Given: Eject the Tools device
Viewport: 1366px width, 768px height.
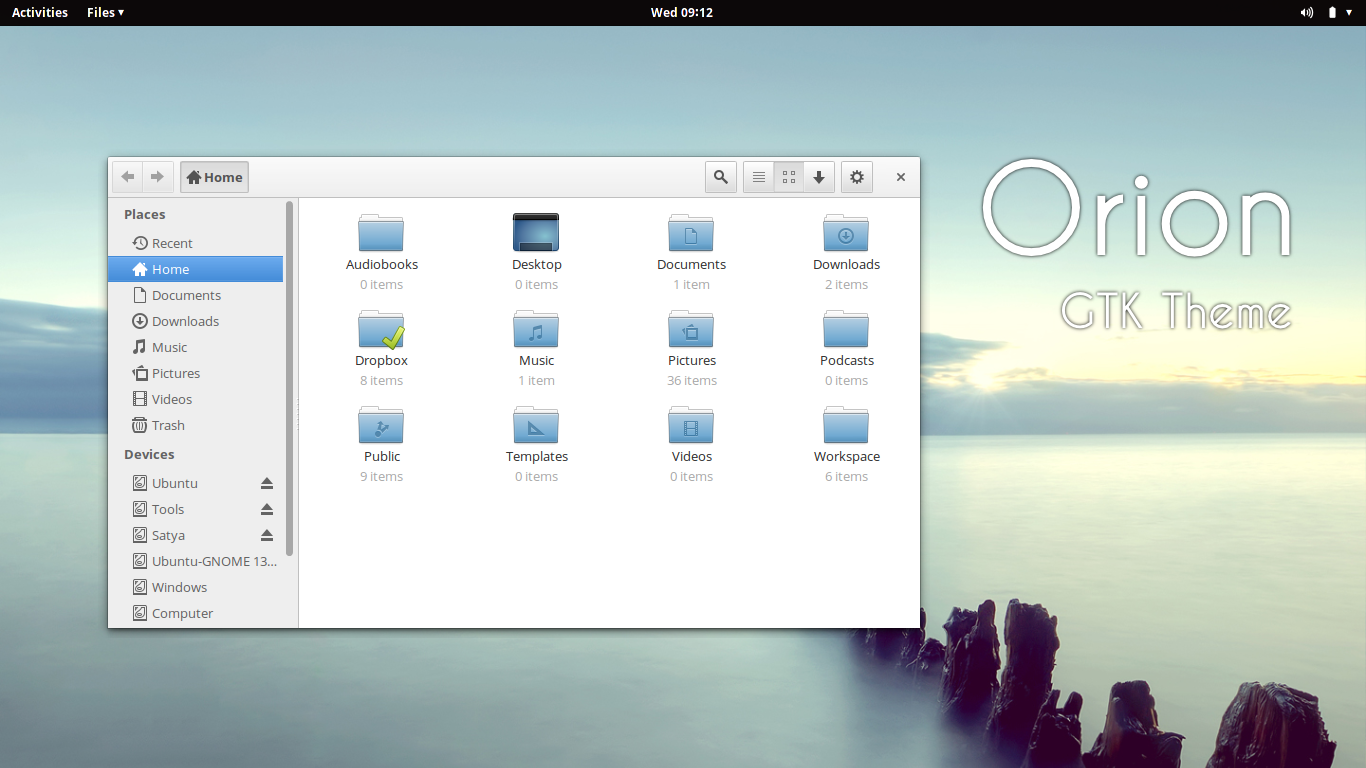Looking at the screenshot, I should click(x=267, y=509).
